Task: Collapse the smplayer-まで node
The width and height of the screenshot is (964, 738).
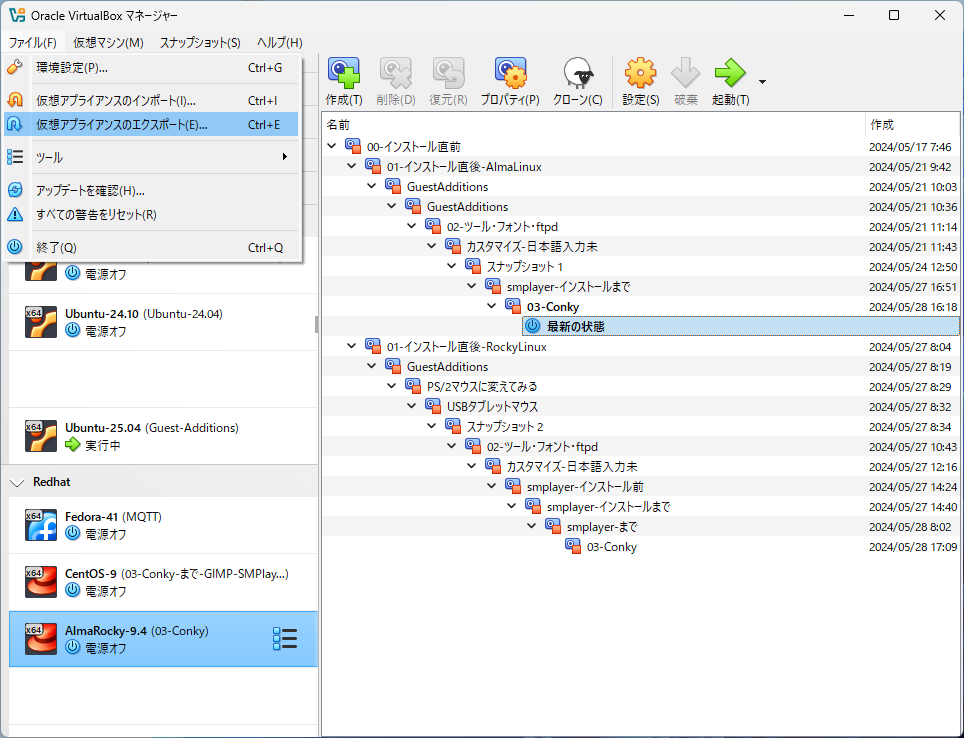Action: click(532, 526)
